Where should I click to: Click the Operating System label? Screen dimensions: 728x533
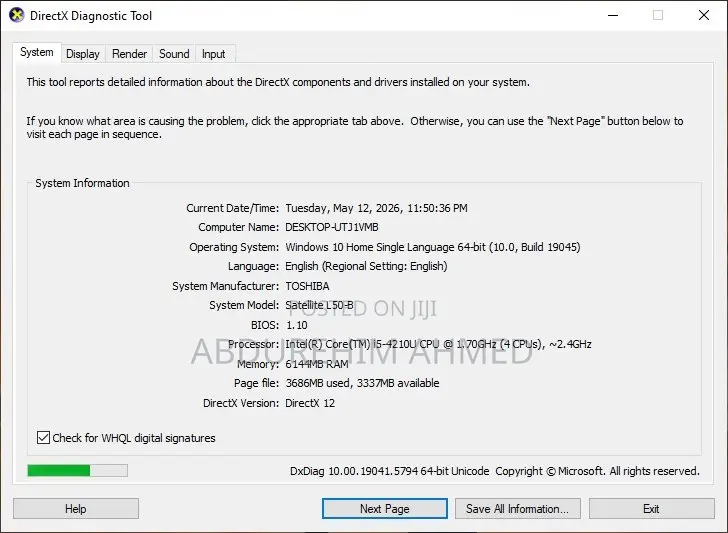click(234, 247)
